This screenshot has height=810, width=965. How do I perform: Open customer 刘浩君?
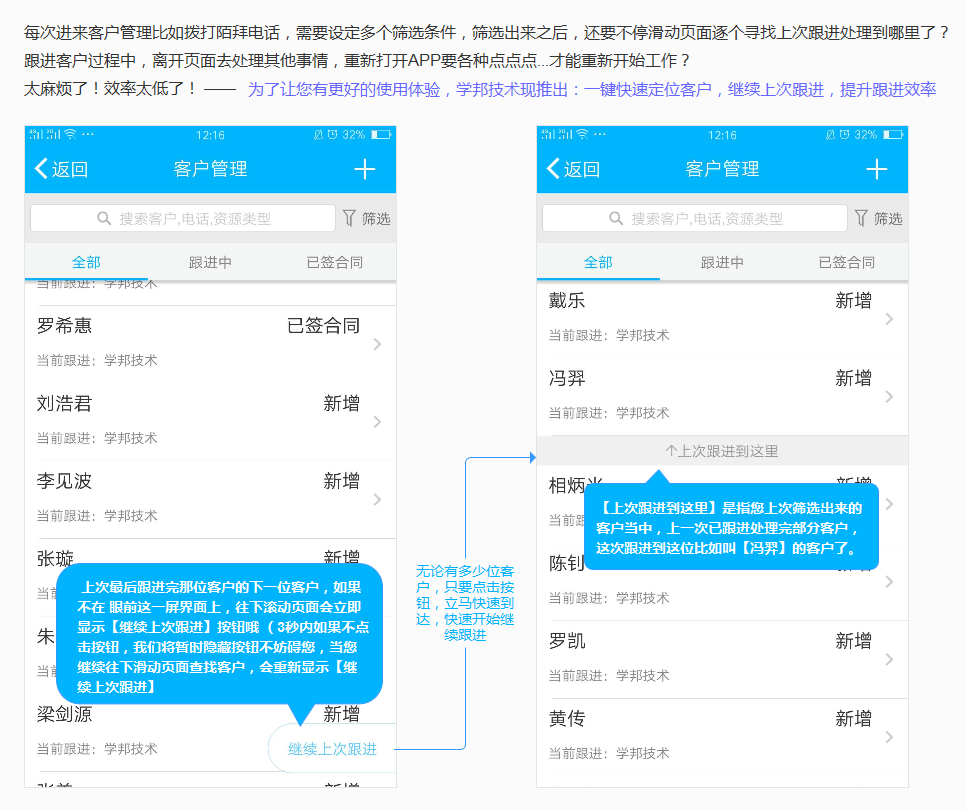210,422
